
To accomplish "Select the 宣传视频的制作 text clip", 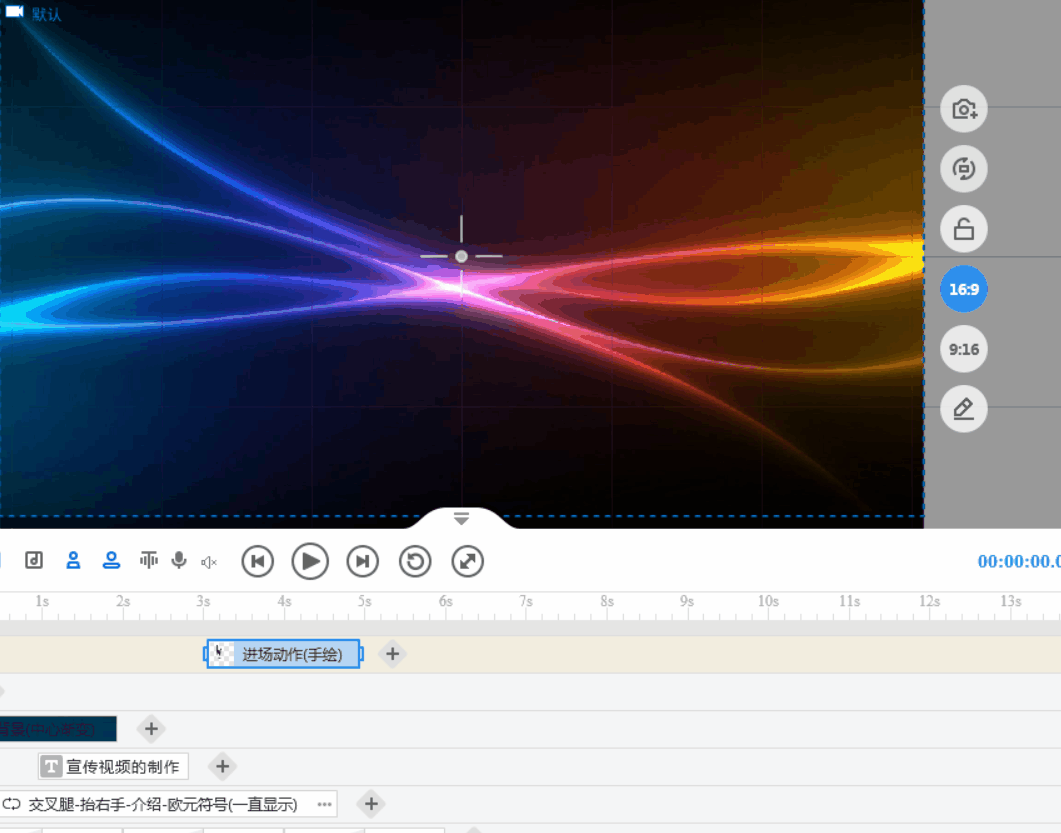I will click(x=113, y=766).
